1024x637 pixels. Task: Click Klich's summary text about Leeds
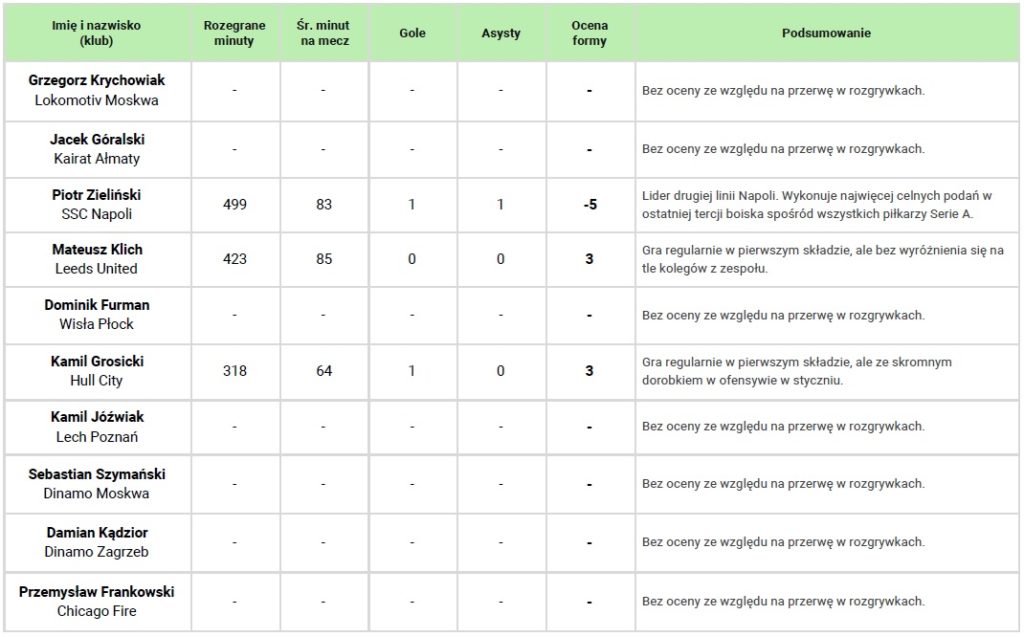pos(823,259)
